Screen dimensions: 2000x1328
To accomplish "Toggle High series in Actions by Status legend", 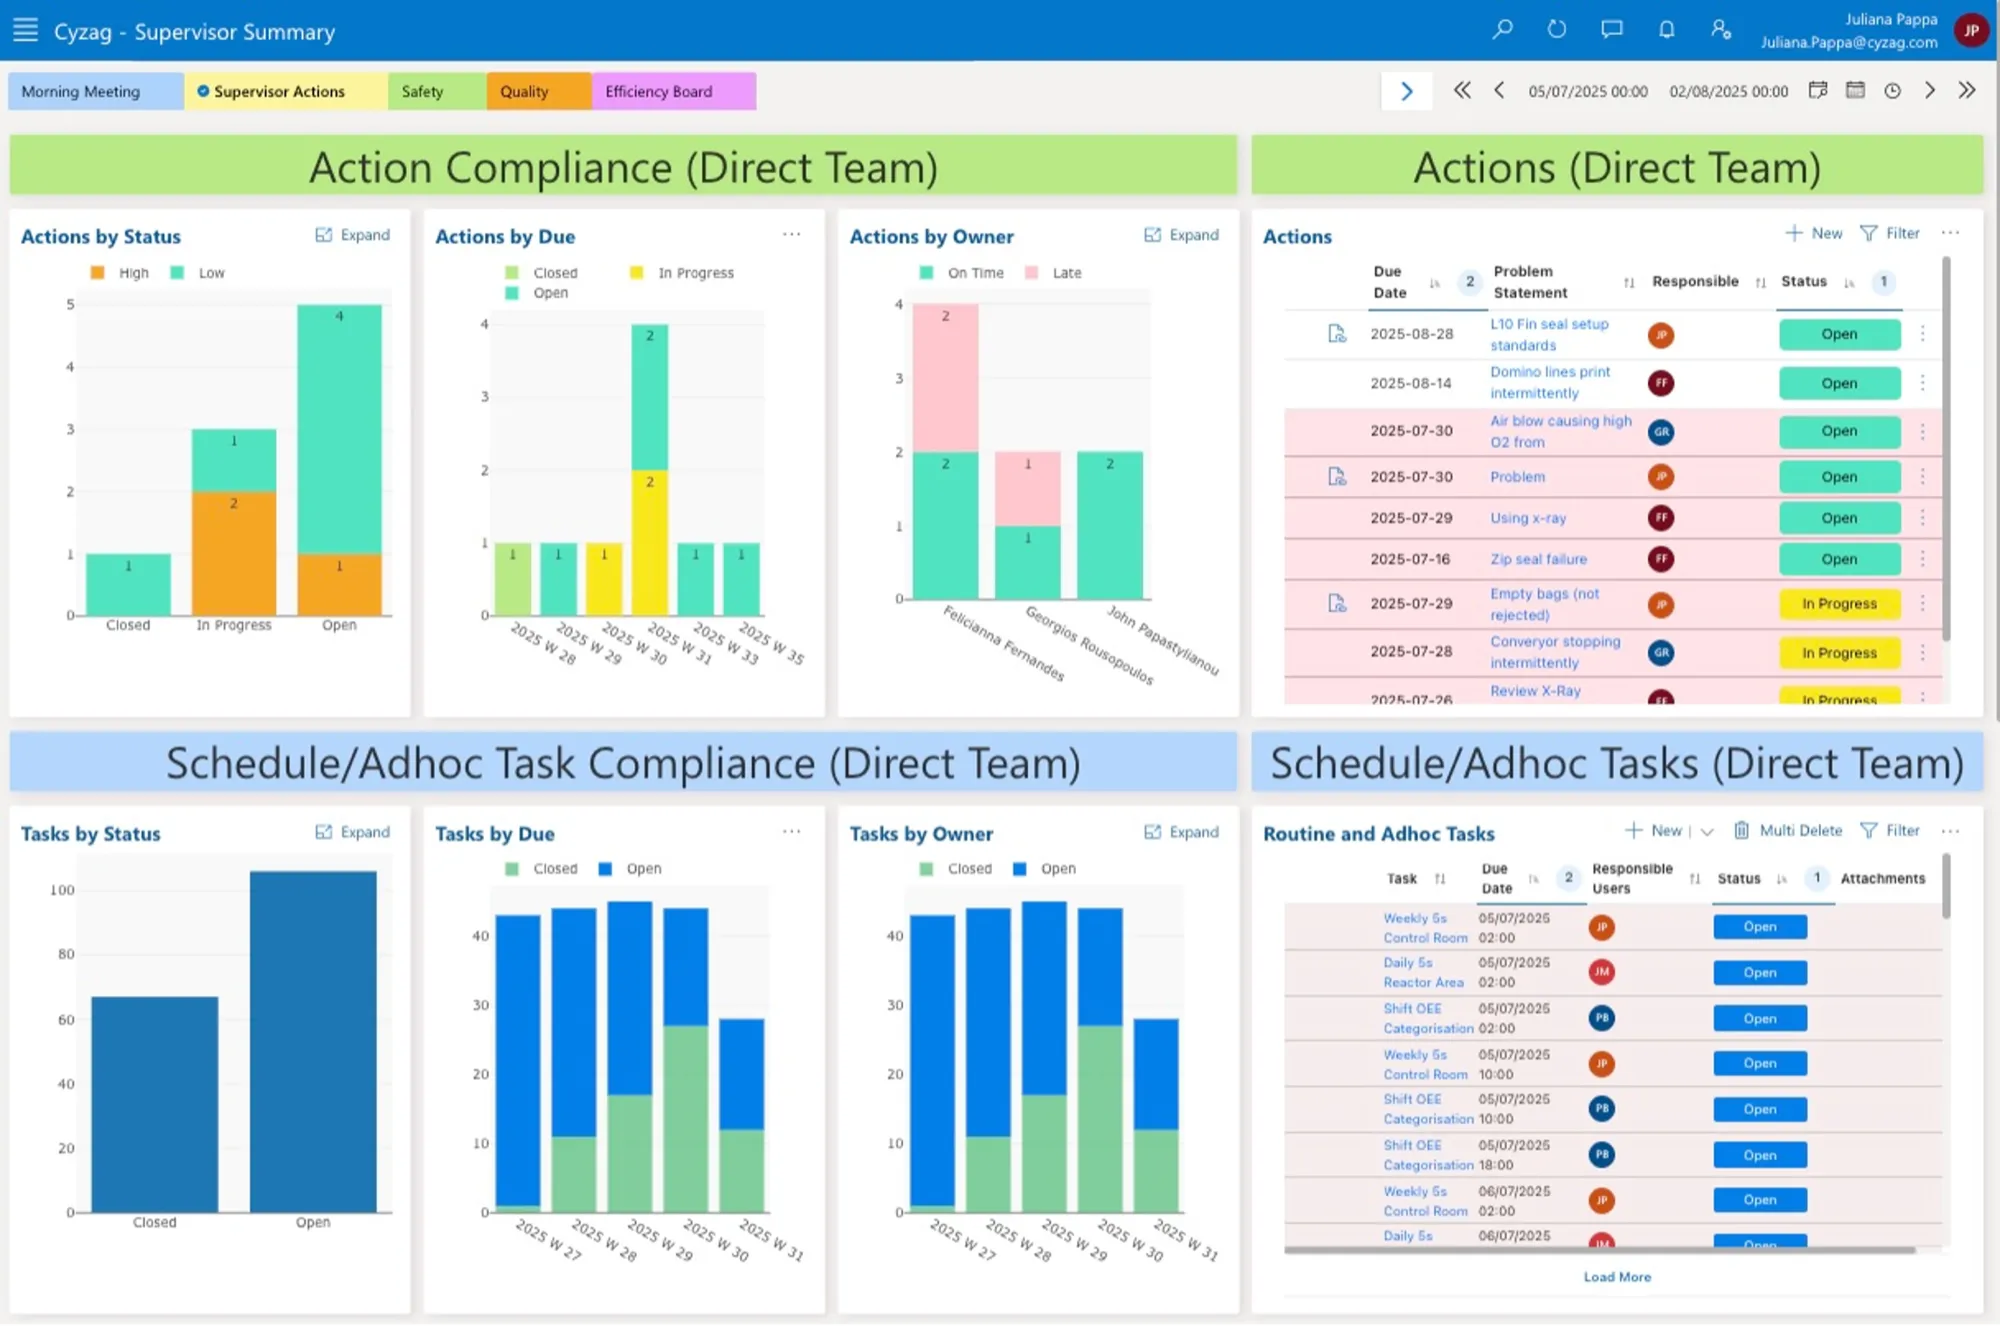I will (x=119, y=273).
